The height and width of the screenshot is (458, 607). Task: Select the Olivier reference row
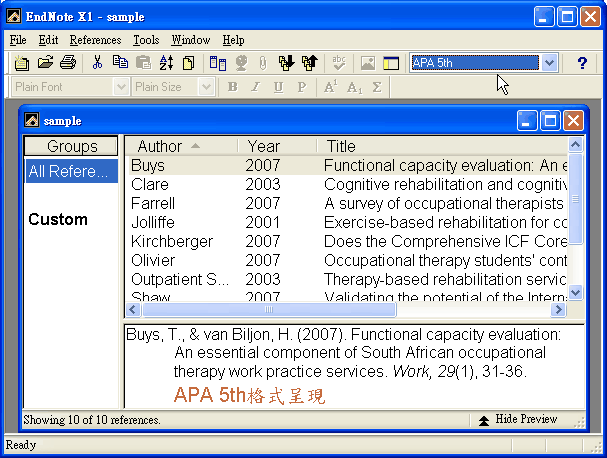tap(348, 261)
